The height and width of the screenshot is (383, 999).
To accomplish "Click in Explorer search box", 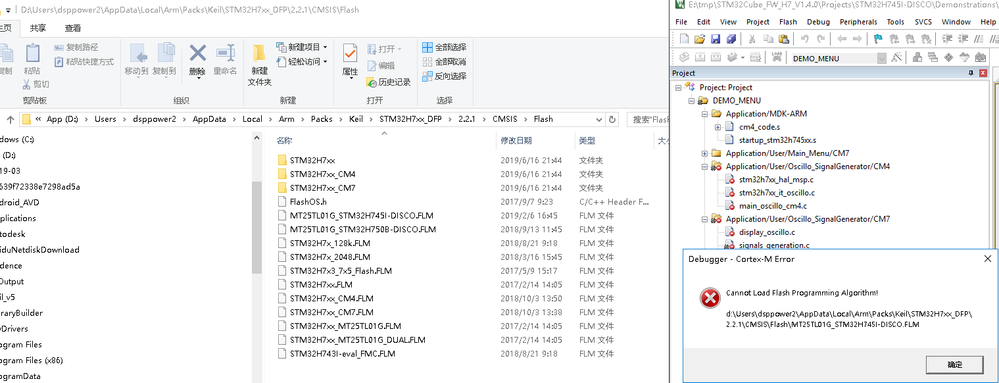I will (x=648, y=119).
